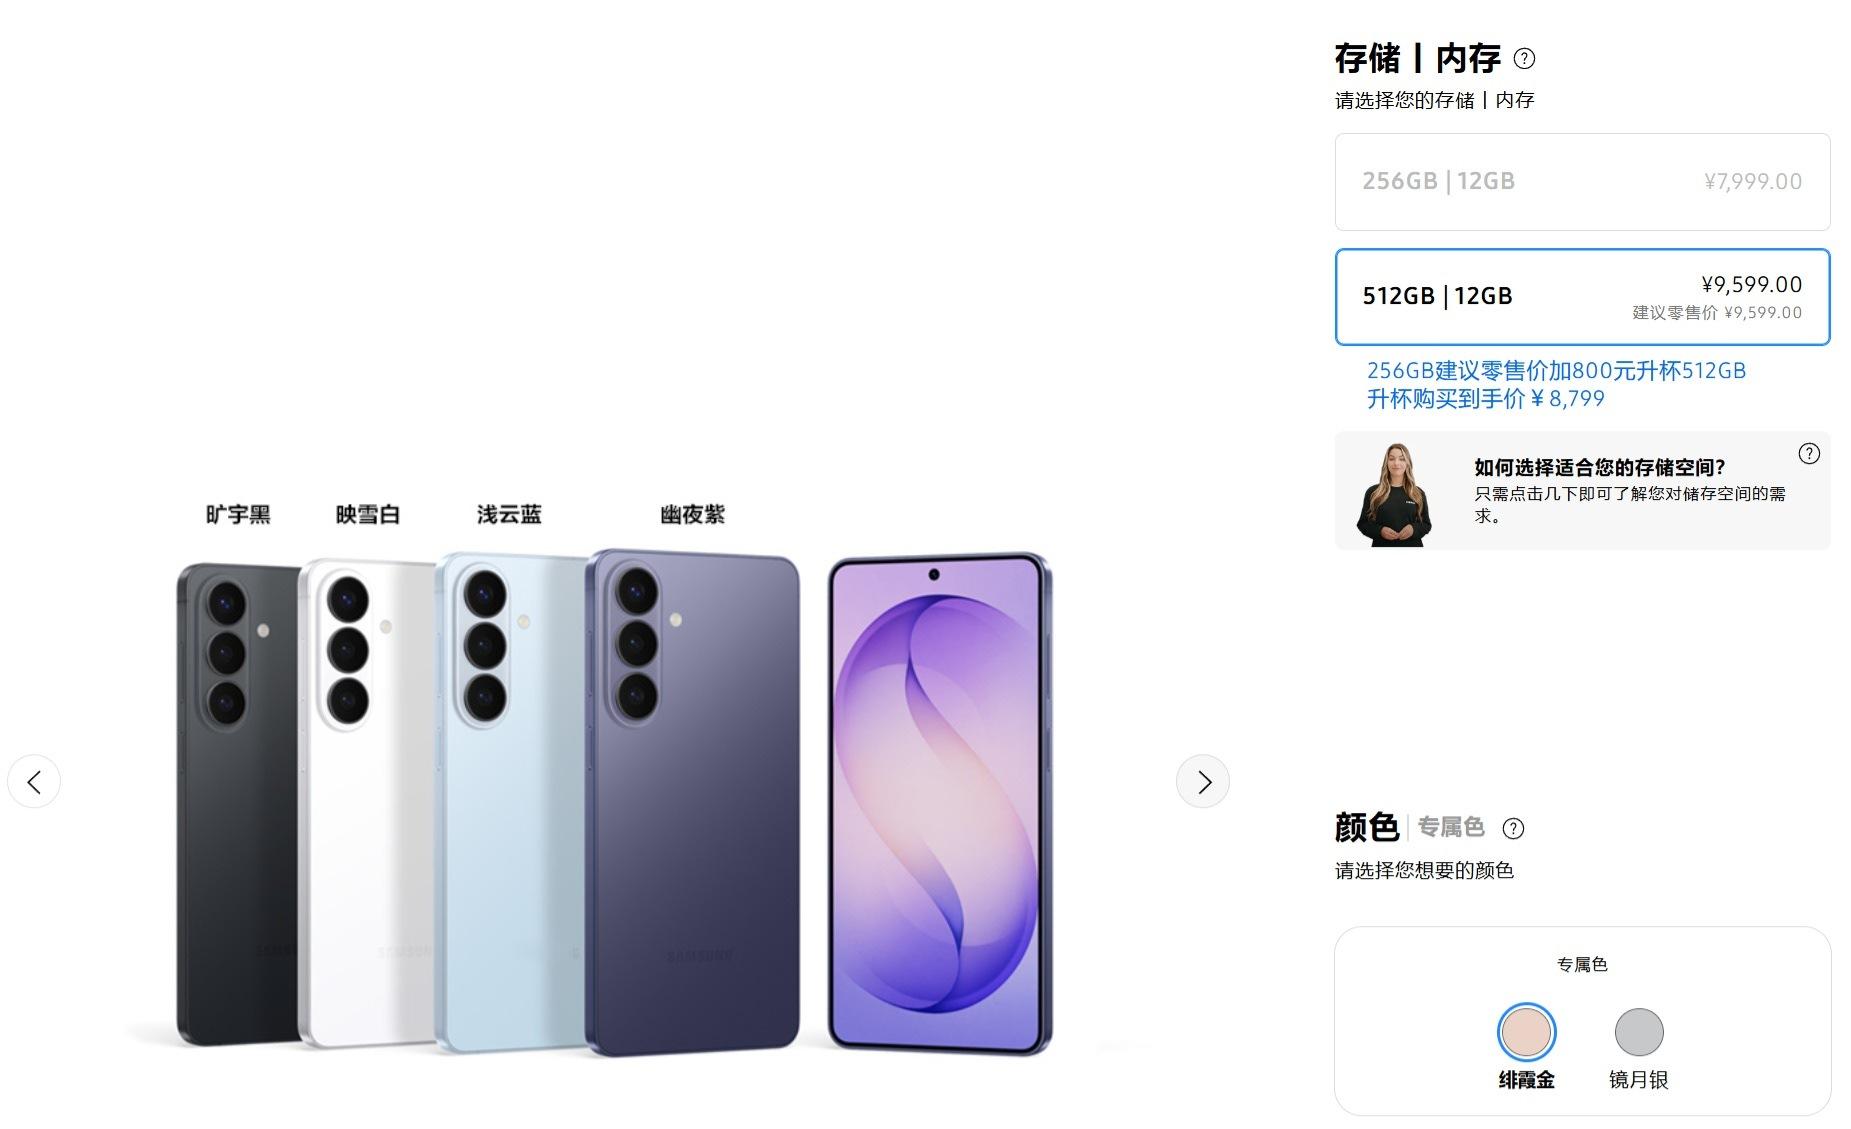Screen dimensions: 1851x1129
Task: Click the 绯霞金 color label text
Action: pos(1526,1080)
